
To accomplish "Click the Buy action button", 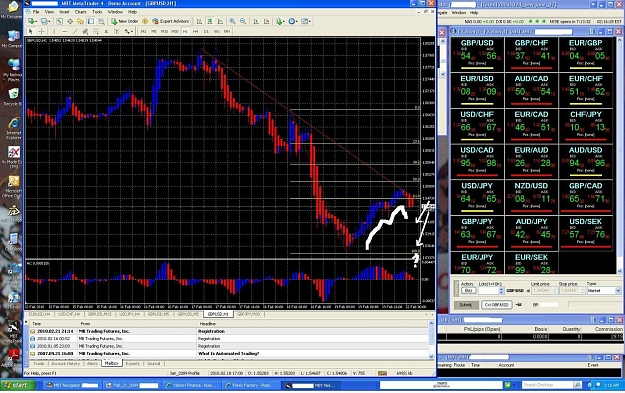I will coord(468,291).
